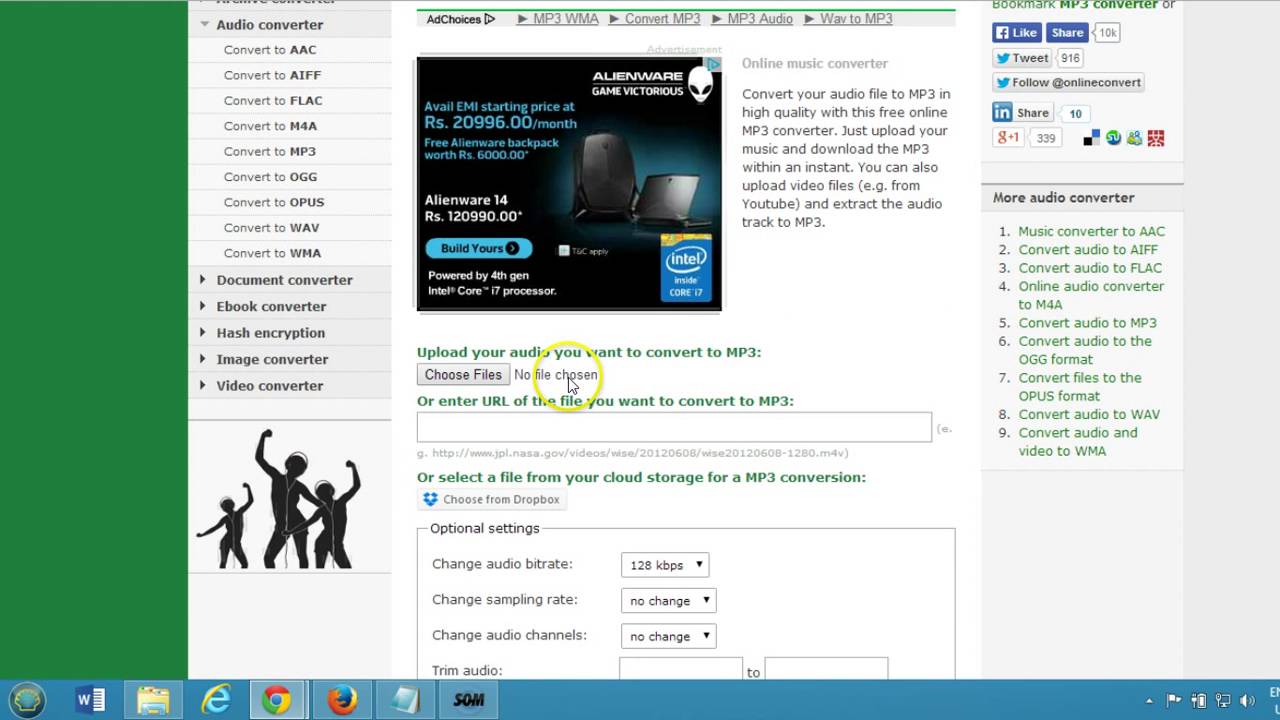Open Internet Explorer from taskbar
1280x720 pixels.
pos(215,700)
